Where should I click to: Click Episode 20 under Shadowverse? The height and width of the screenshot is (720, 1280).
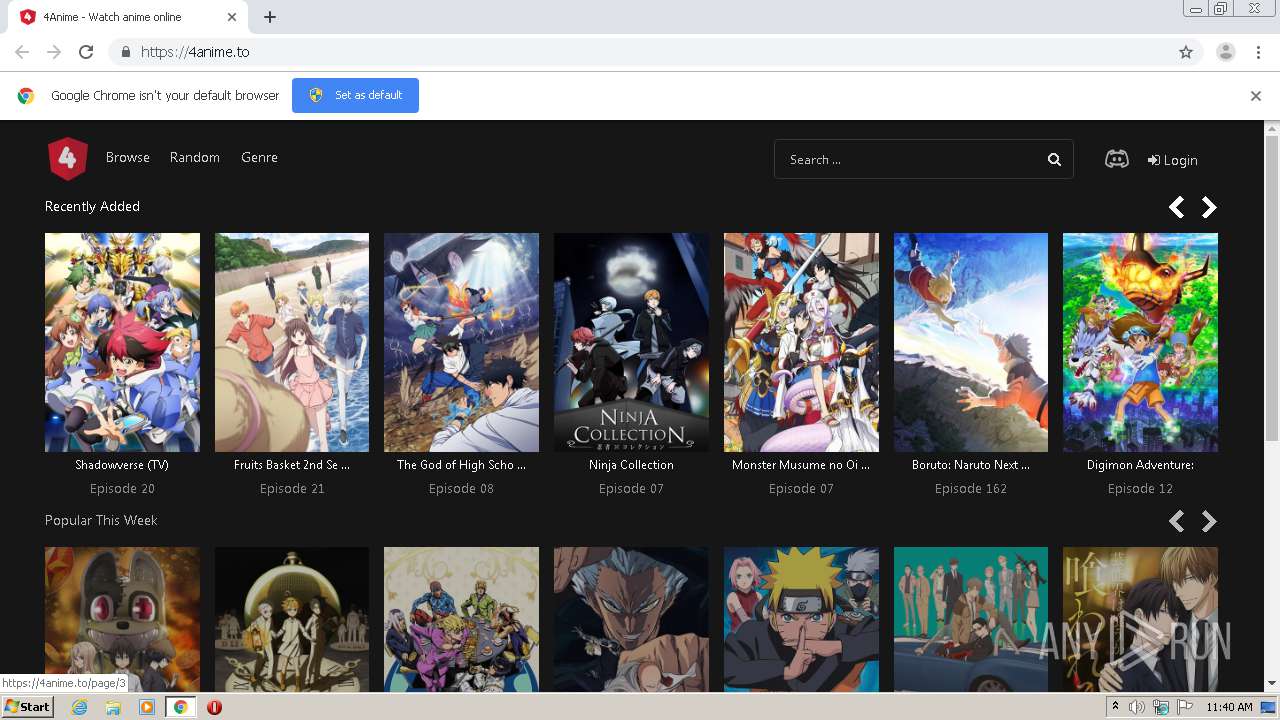coord(122,489)
